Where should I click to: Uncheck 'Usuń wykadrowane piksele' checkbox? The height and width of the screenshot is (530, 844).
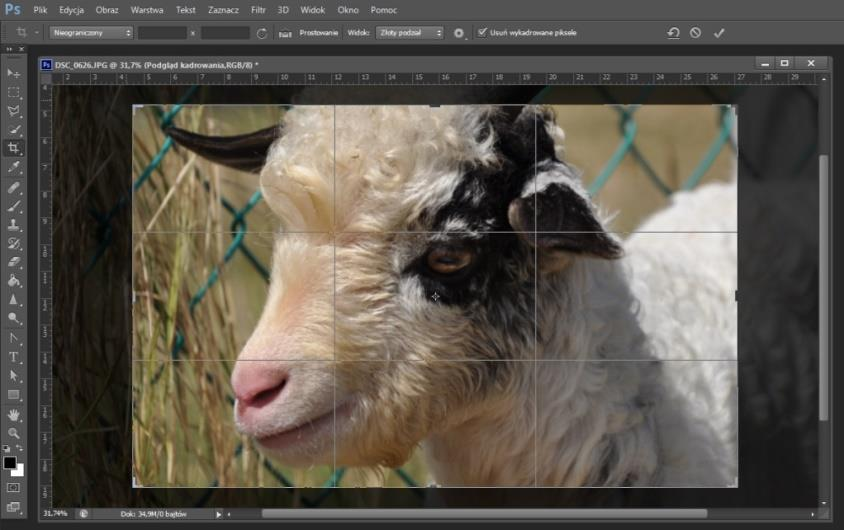tap(483, 33)
